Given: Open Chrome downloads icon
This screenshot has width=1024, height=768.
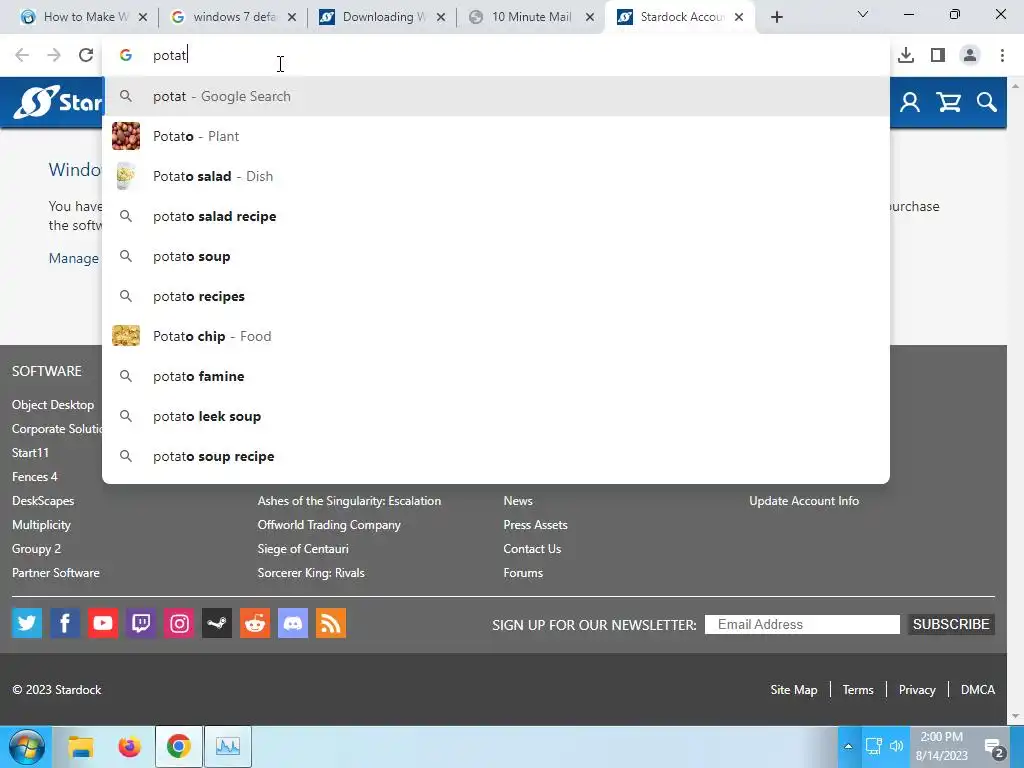Looking at the screenshot, I should (906, 55).
